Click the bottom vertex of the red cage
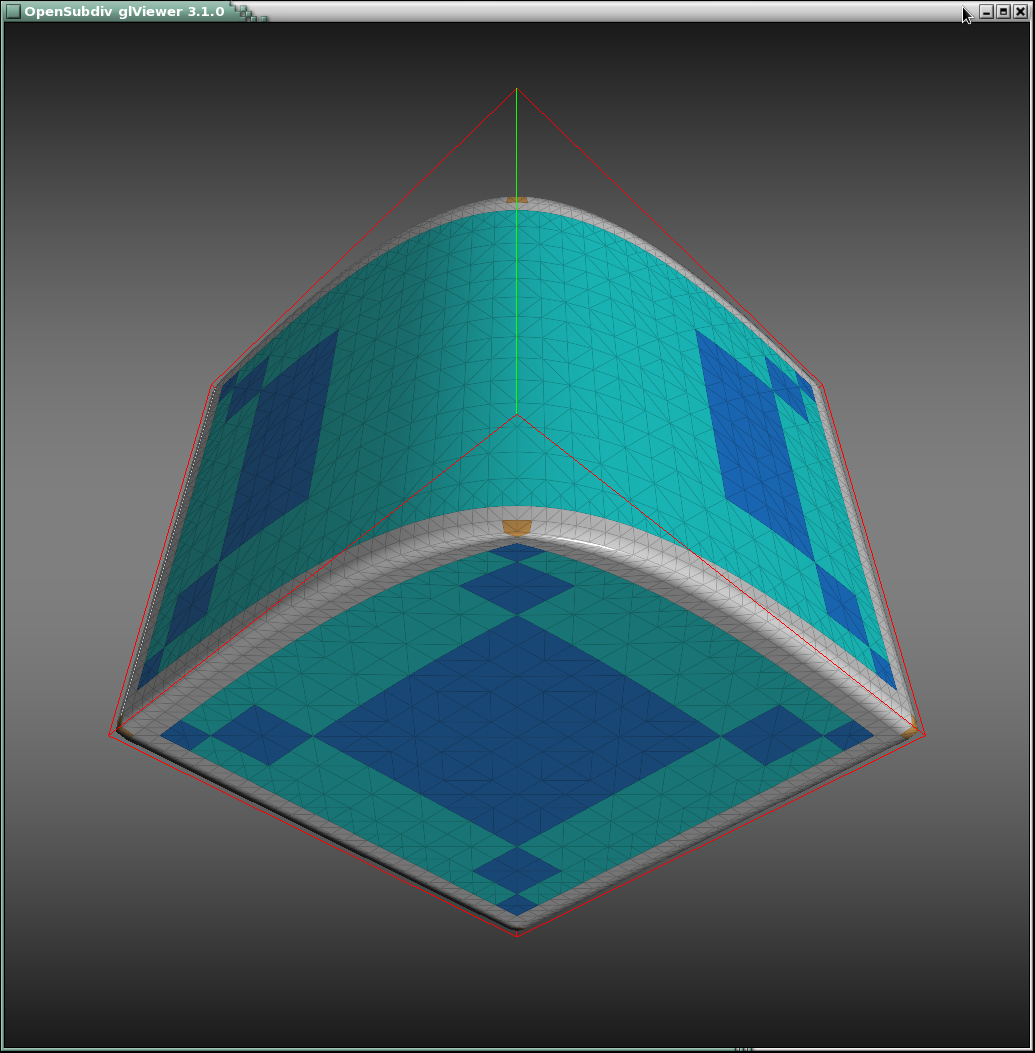This screenshot has width=1035, height=1053. [517, 936]
